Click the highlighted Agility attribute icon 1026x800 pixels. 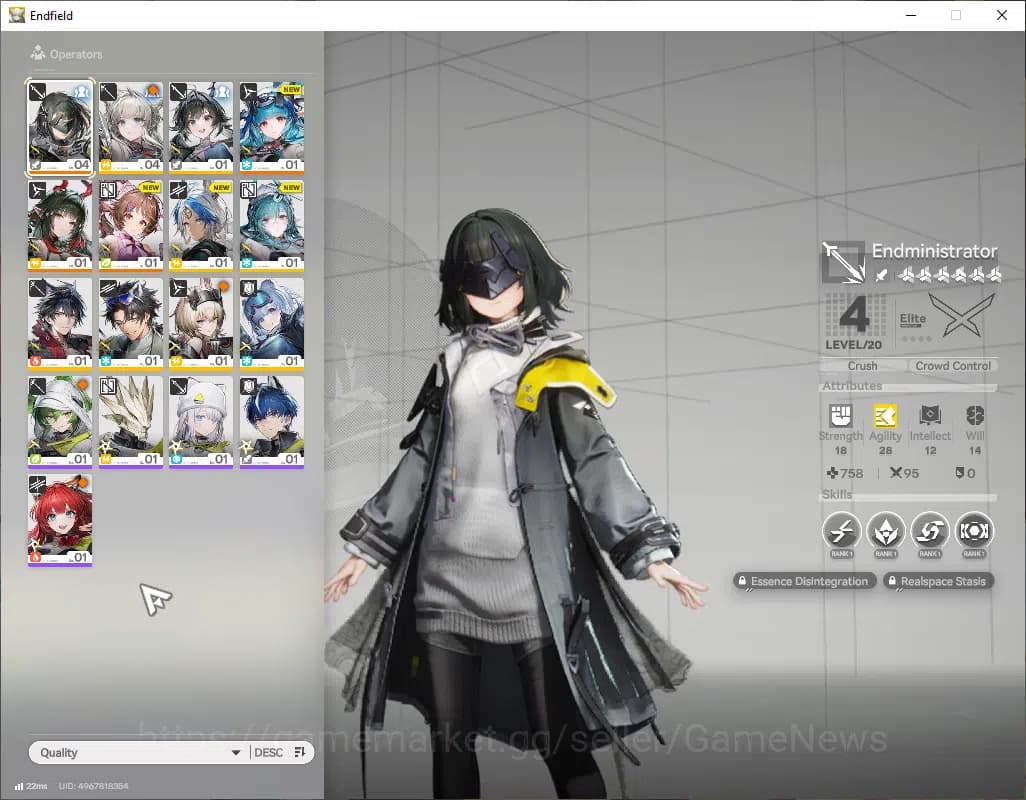point(885,415)
